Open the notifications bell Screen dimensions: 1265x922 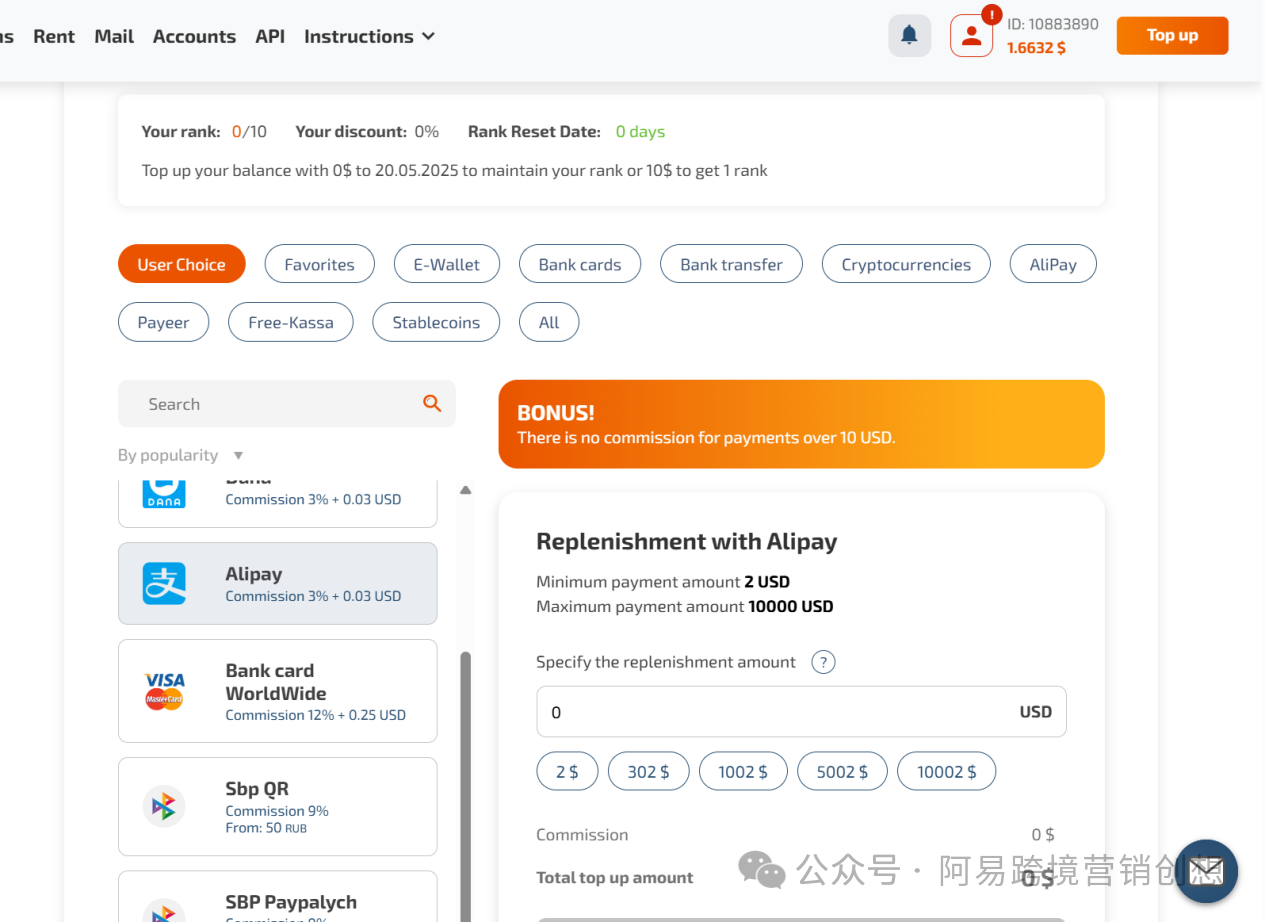pos(909,36)
